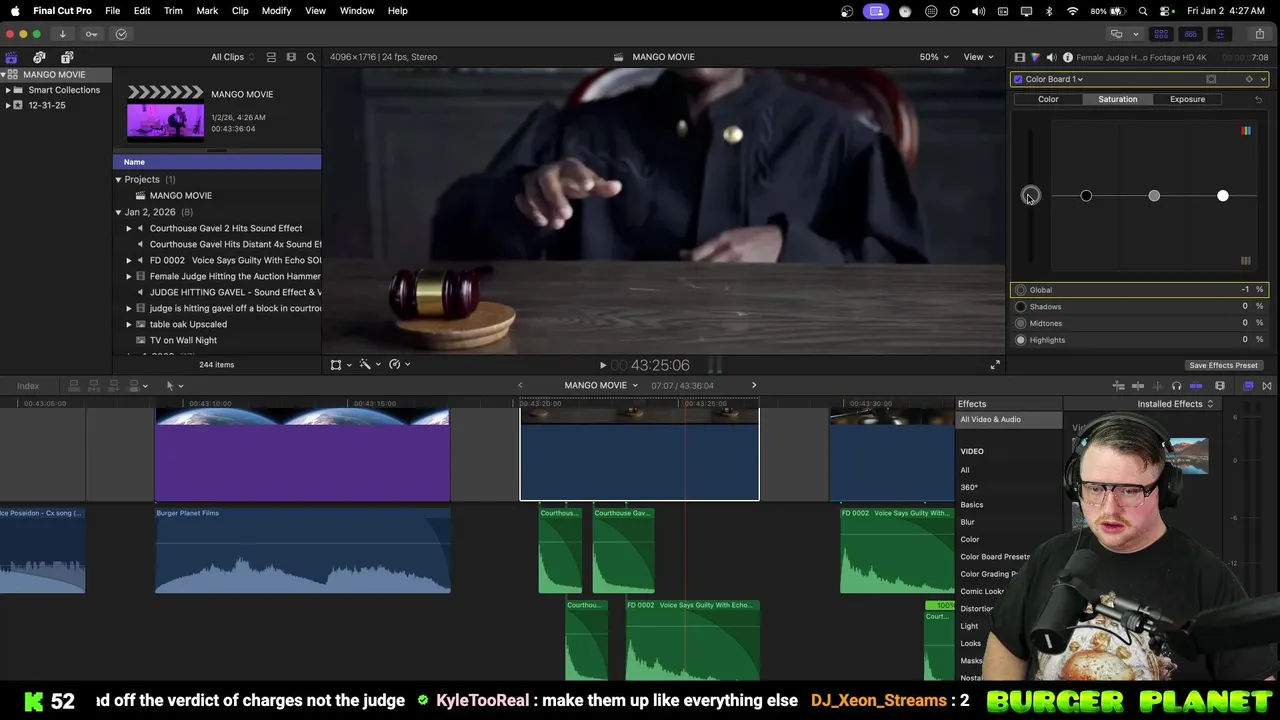Open the Modify menu
The width and height of the screenshot is (1280, 720).
pos(276,11)
